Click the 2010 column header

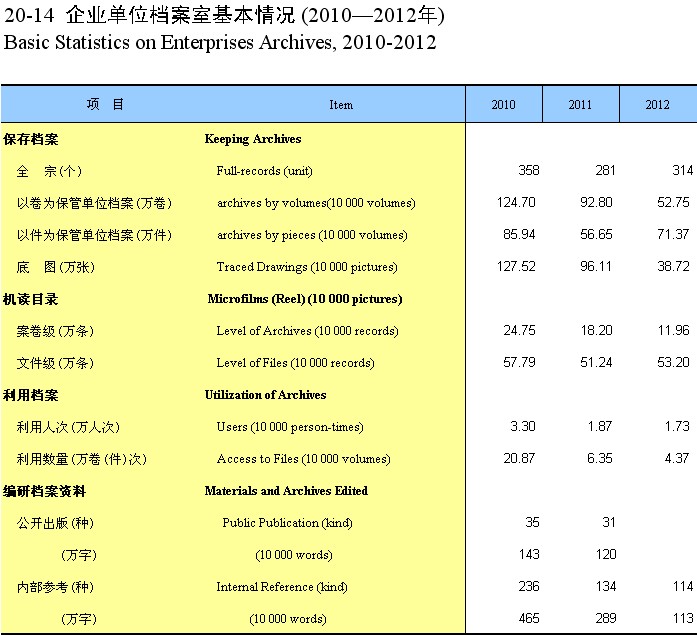[504, 104]
